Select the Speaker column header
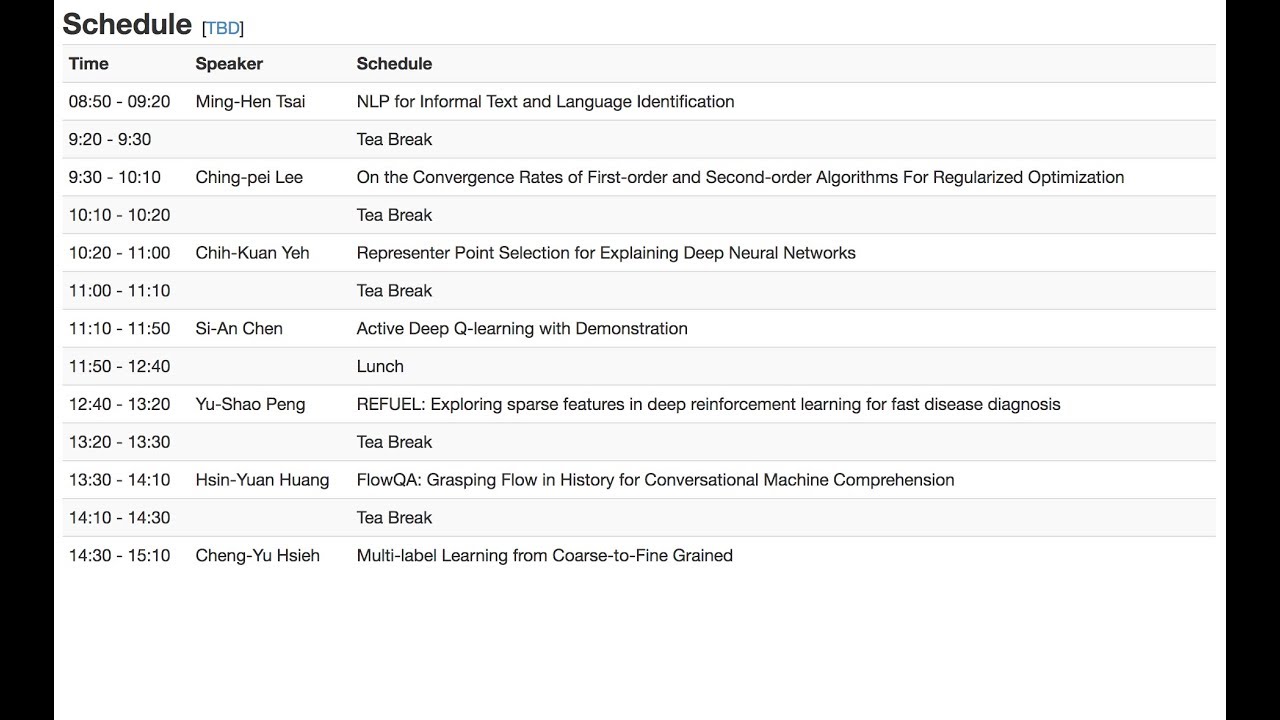The image size is (1280, 720). 229,63
